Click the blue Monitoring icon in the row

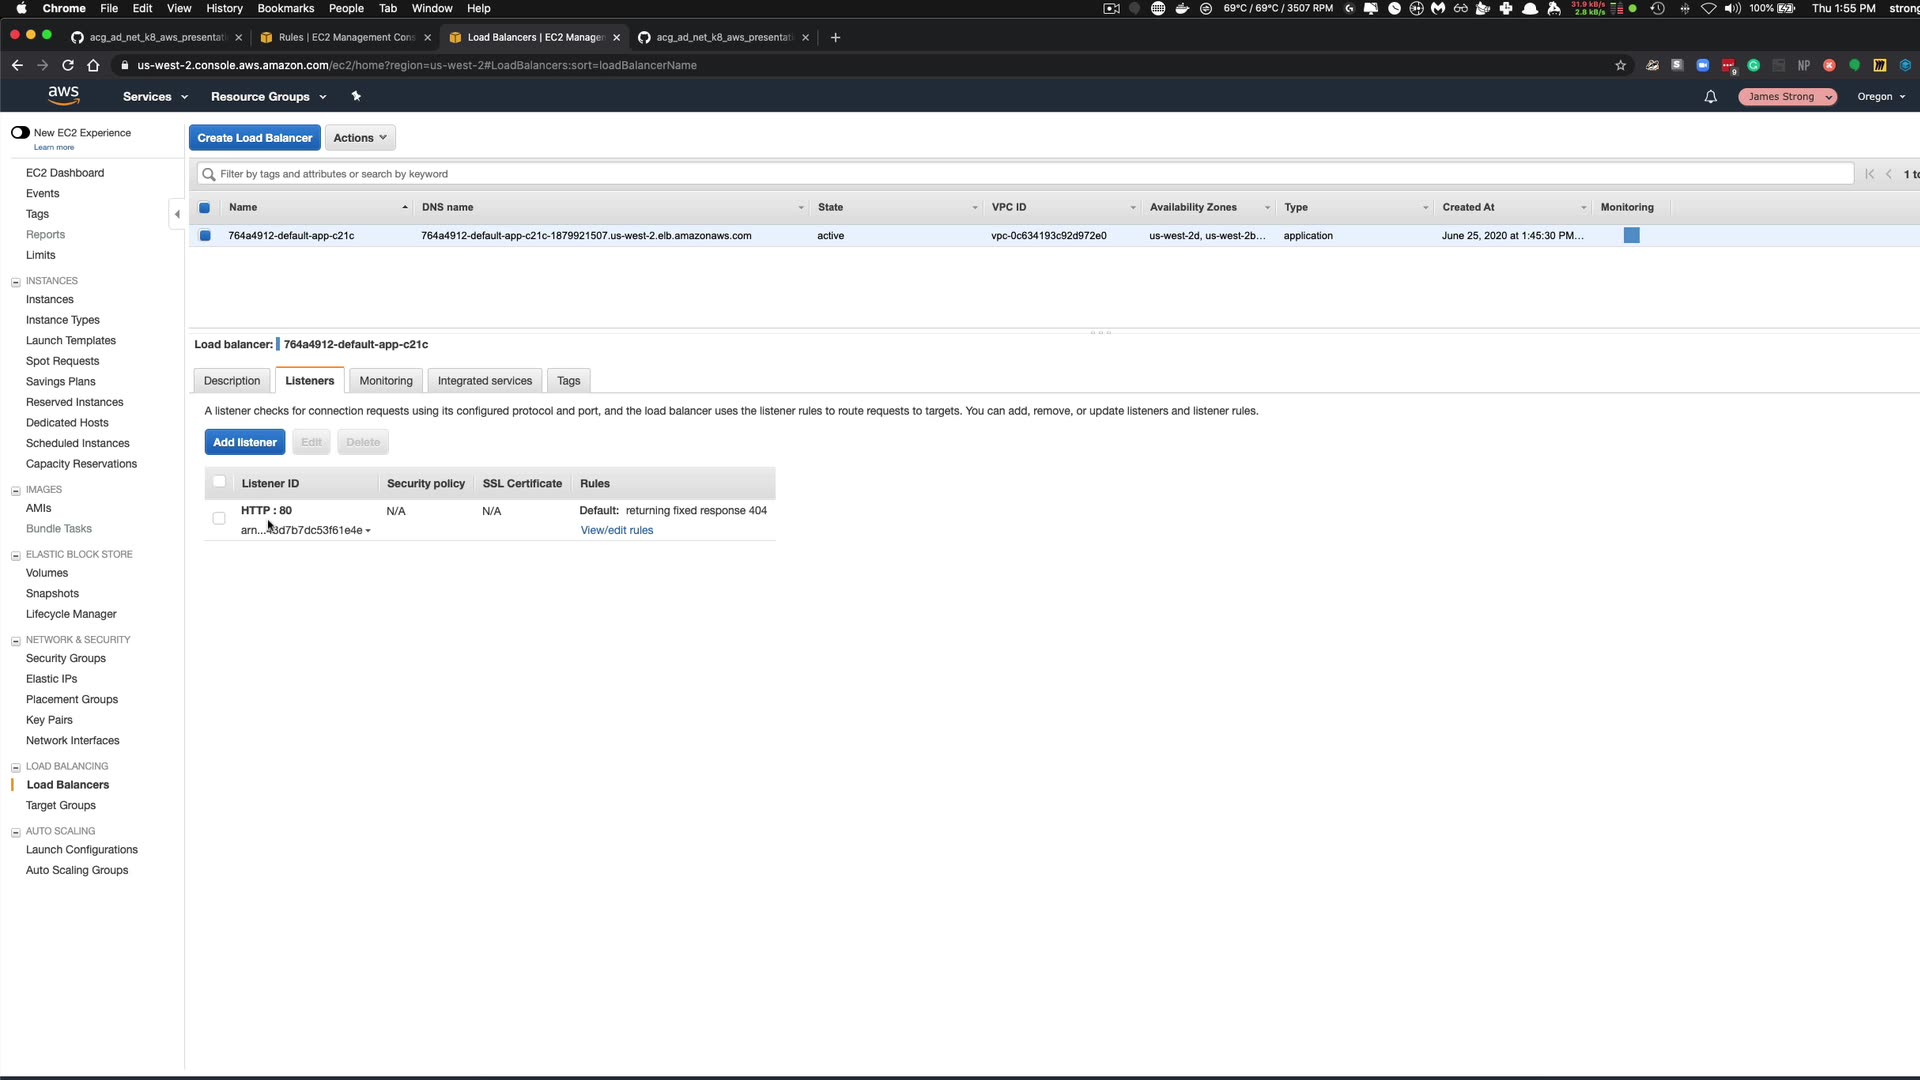pyautogui.click(x=1631, y=236)
